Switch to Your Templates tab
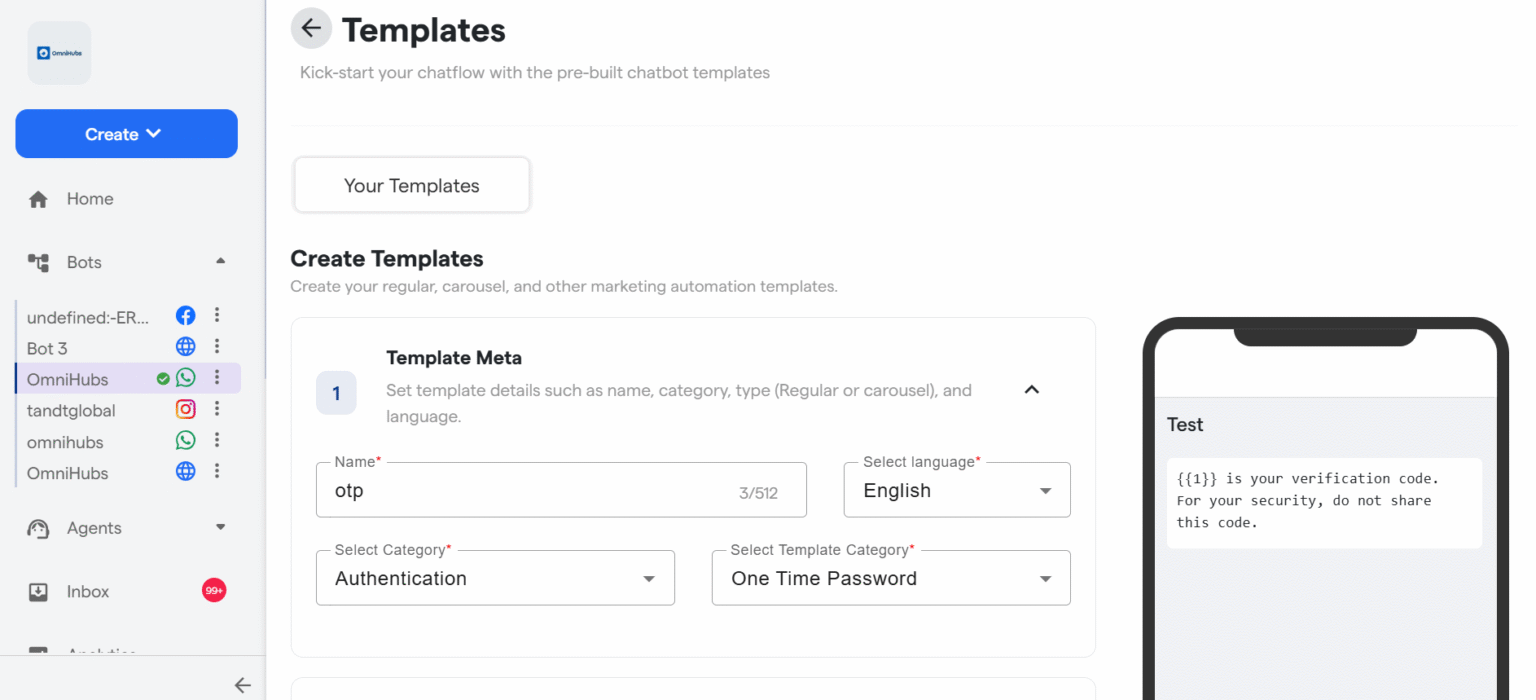This screenshot has height=700, width=1536. [x=411, y=186]
